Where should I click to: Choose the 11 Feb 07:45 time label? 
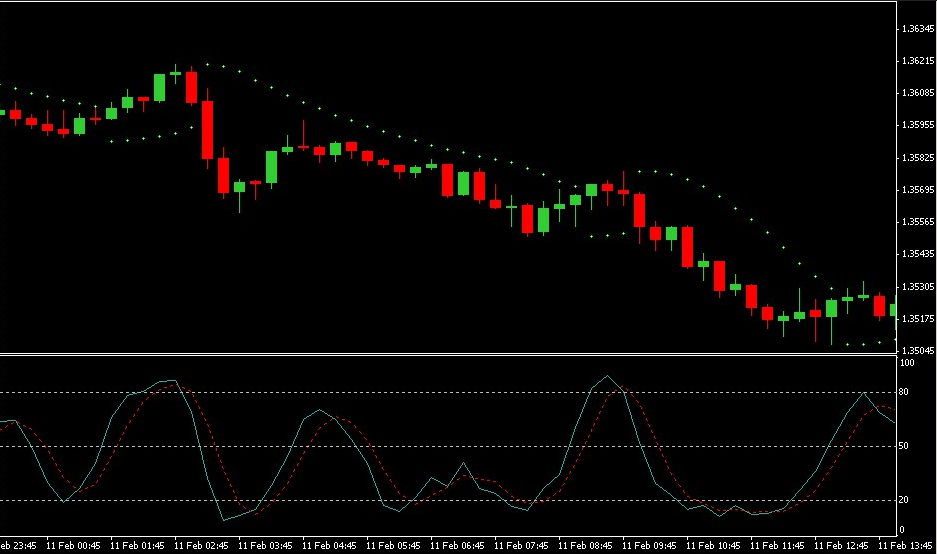[520, 546]
